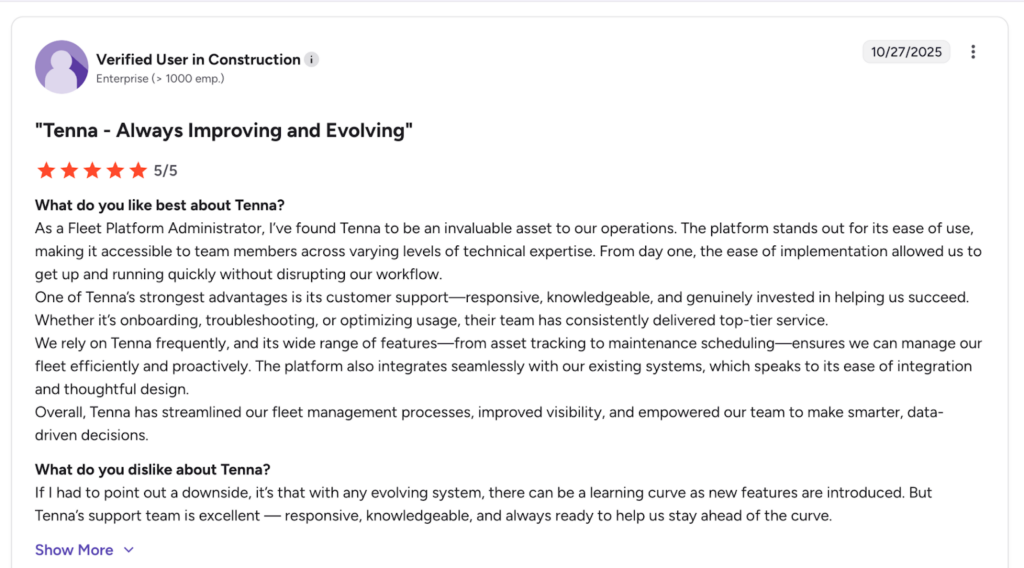The height and width of the screenshot is (568, 1024).
Task: Click the 10/27/2025 date badge
Action: [x=906, y=52]
